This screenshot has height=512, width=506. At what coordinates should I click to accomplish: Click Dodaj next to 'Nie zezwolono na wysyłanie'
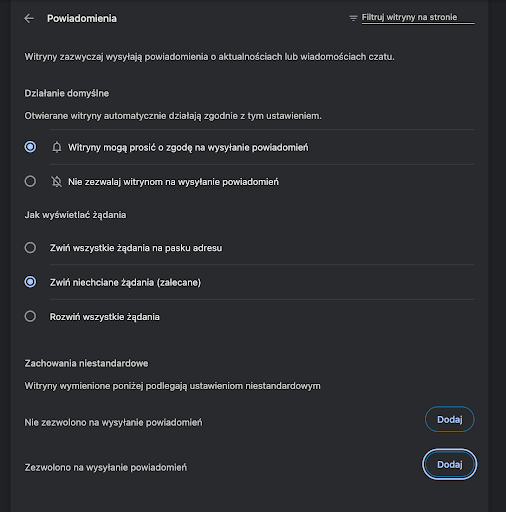click(449, 419)
